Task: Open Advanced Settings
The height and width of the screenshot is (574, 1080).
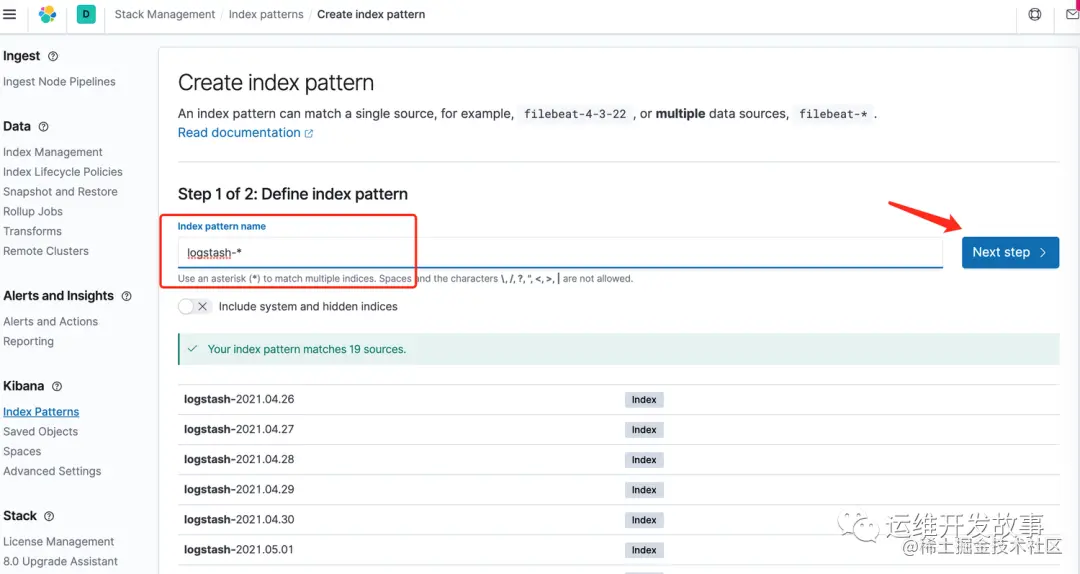Action: 52,471
